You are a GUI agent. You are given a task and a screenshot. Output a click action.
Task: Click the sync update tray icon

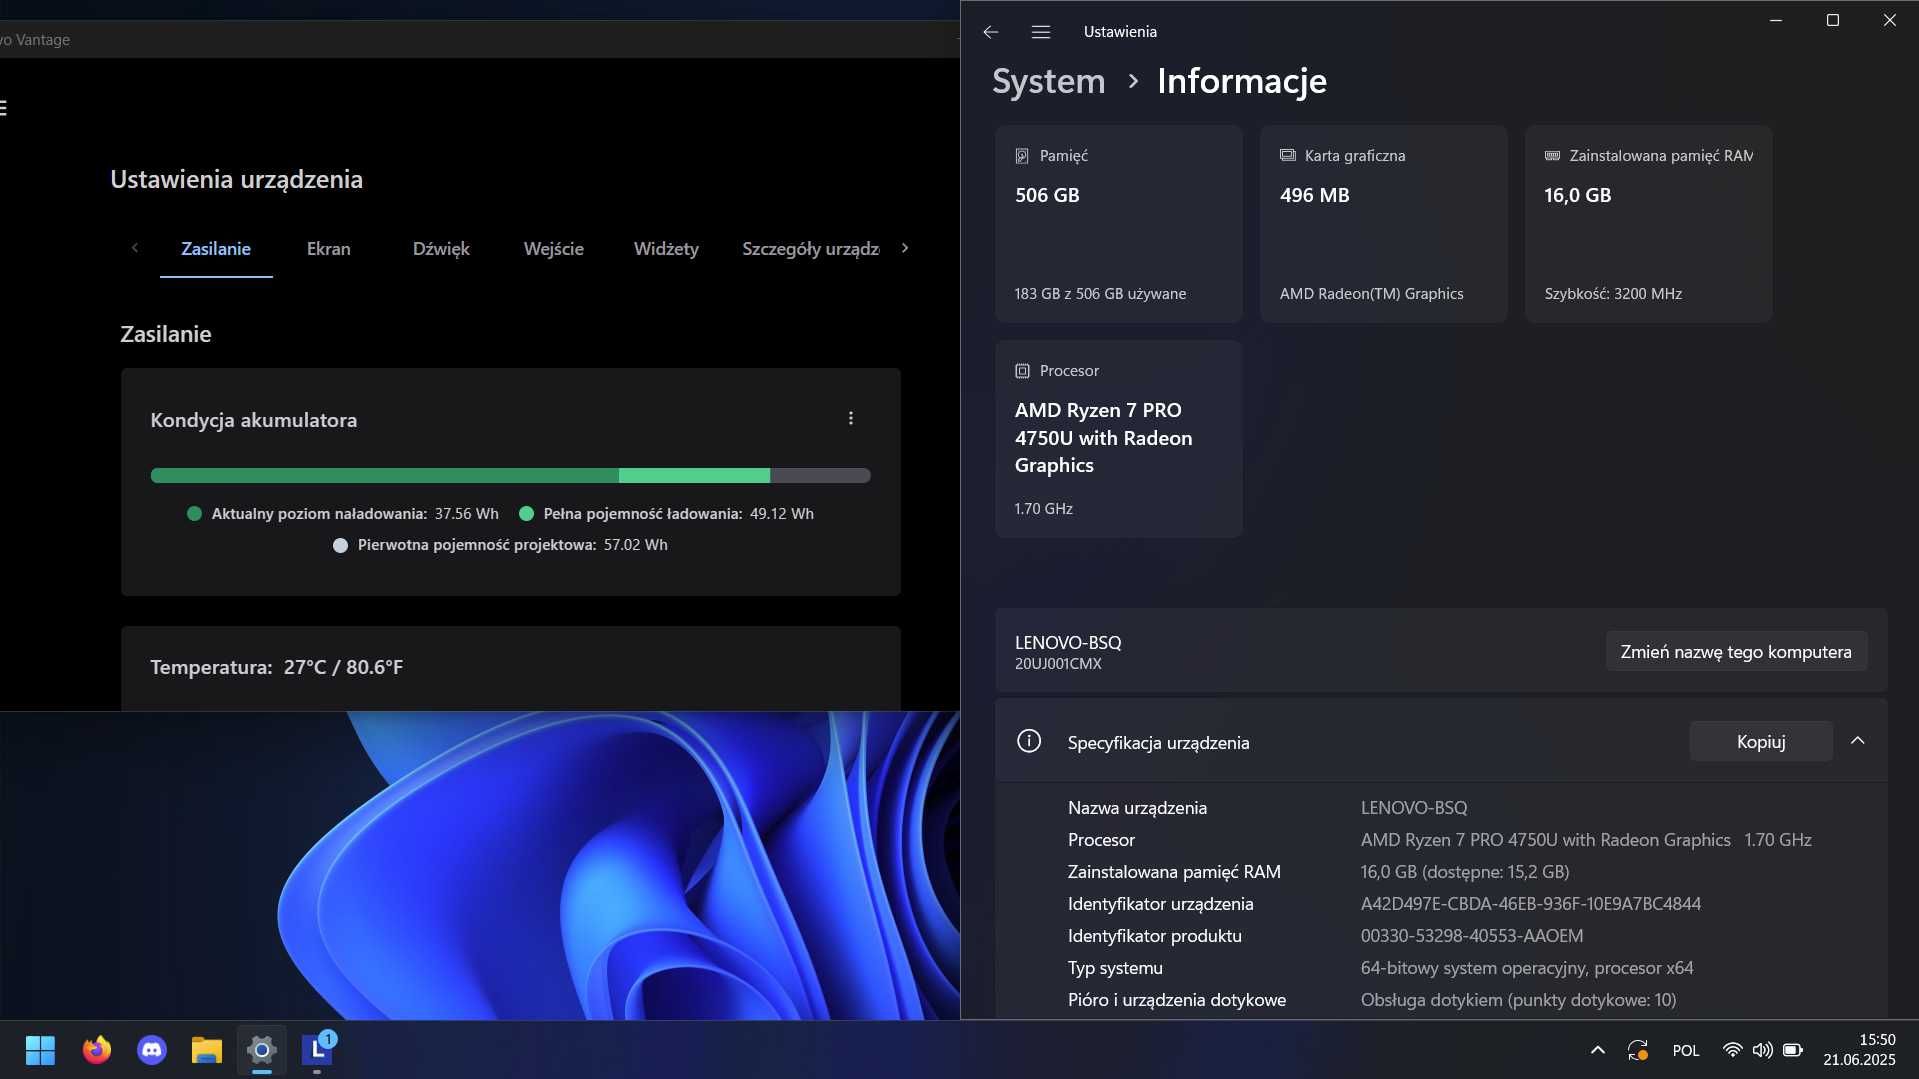(1637, 1050)
